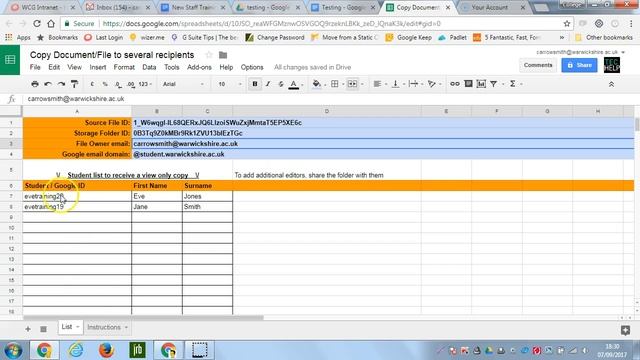Open the Insert menu
The width and height of the screenshot is (640, 360).
pos(98,67)
